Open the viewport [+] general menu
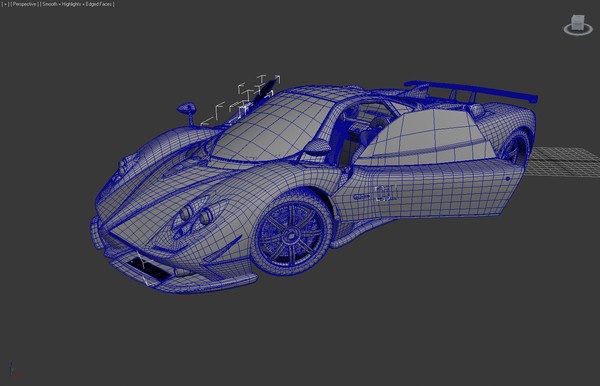The width and height of the screenshot is (600, 386). click(x=5, y=4)
